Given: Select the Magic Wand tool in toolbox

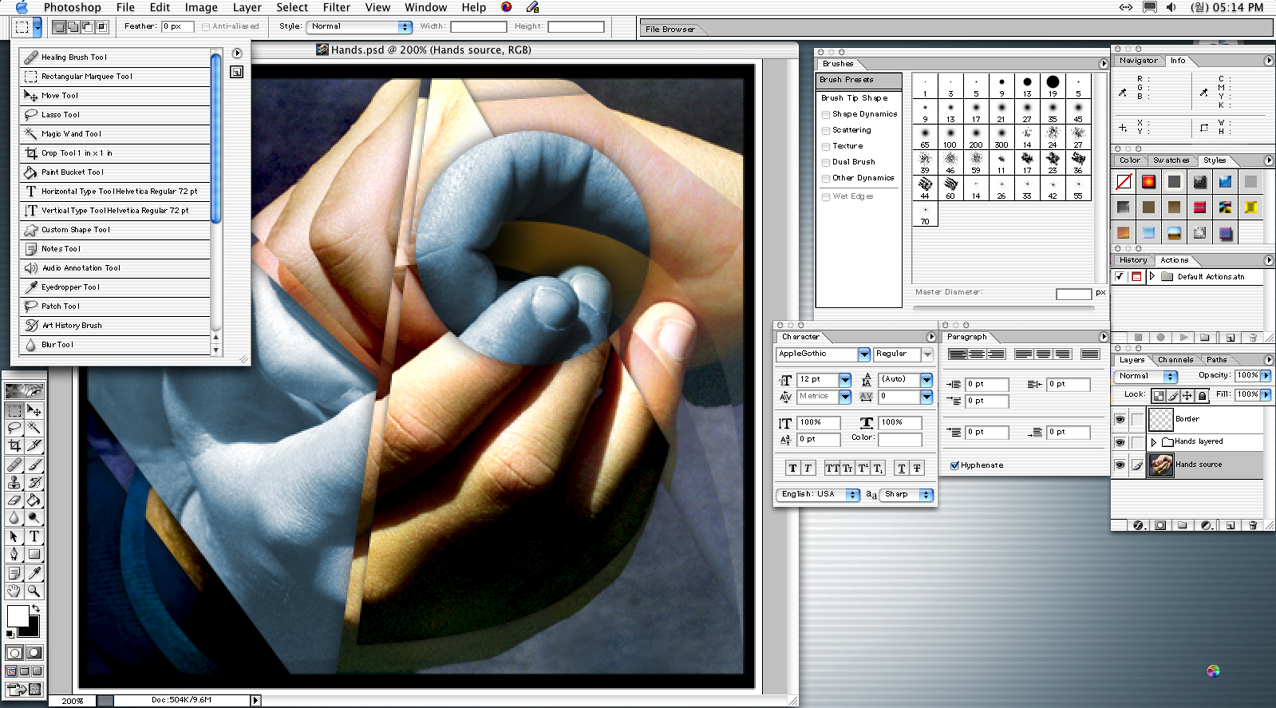Looking at the screenshot, I should pos(34,427).
